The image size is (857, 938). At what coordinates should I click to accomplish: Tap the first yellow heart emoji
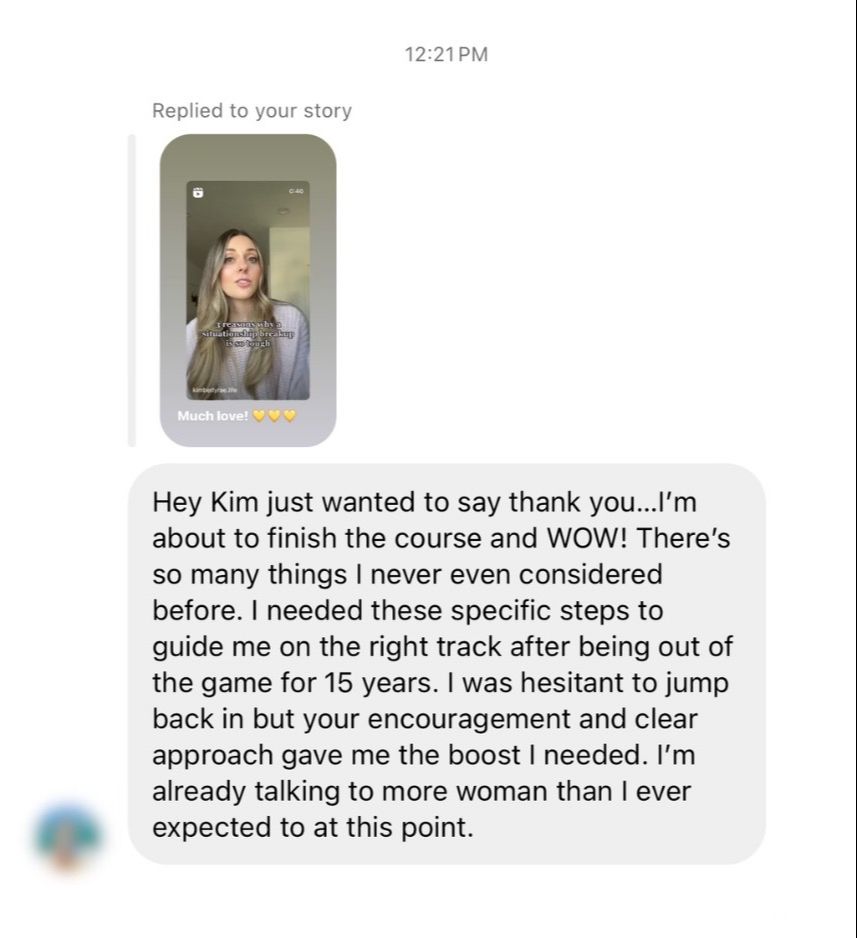click(x=259, y=415)
